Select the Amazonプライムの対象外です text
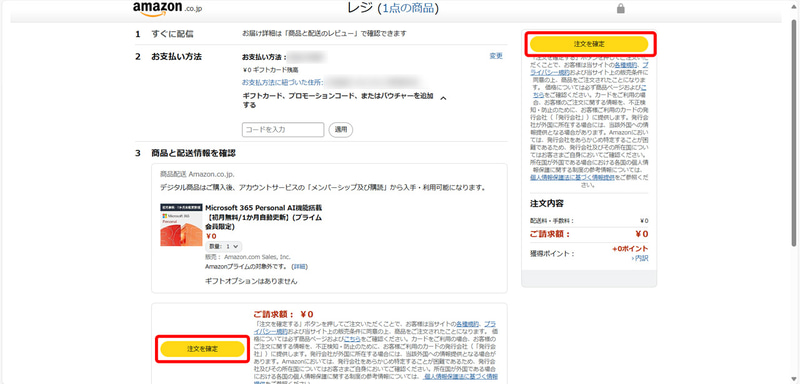 (246, 267)
